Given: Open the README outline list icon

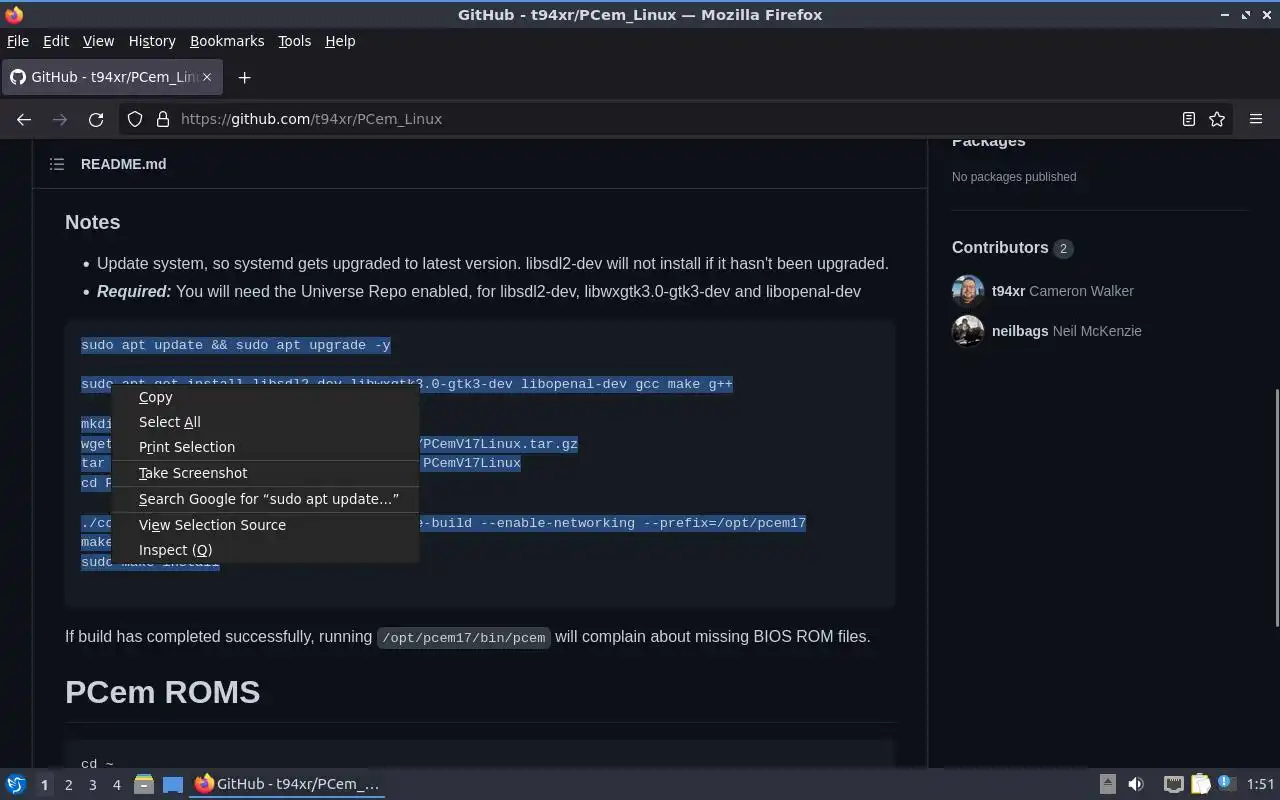Looking at the screenshot, I should tap(57, 164).
